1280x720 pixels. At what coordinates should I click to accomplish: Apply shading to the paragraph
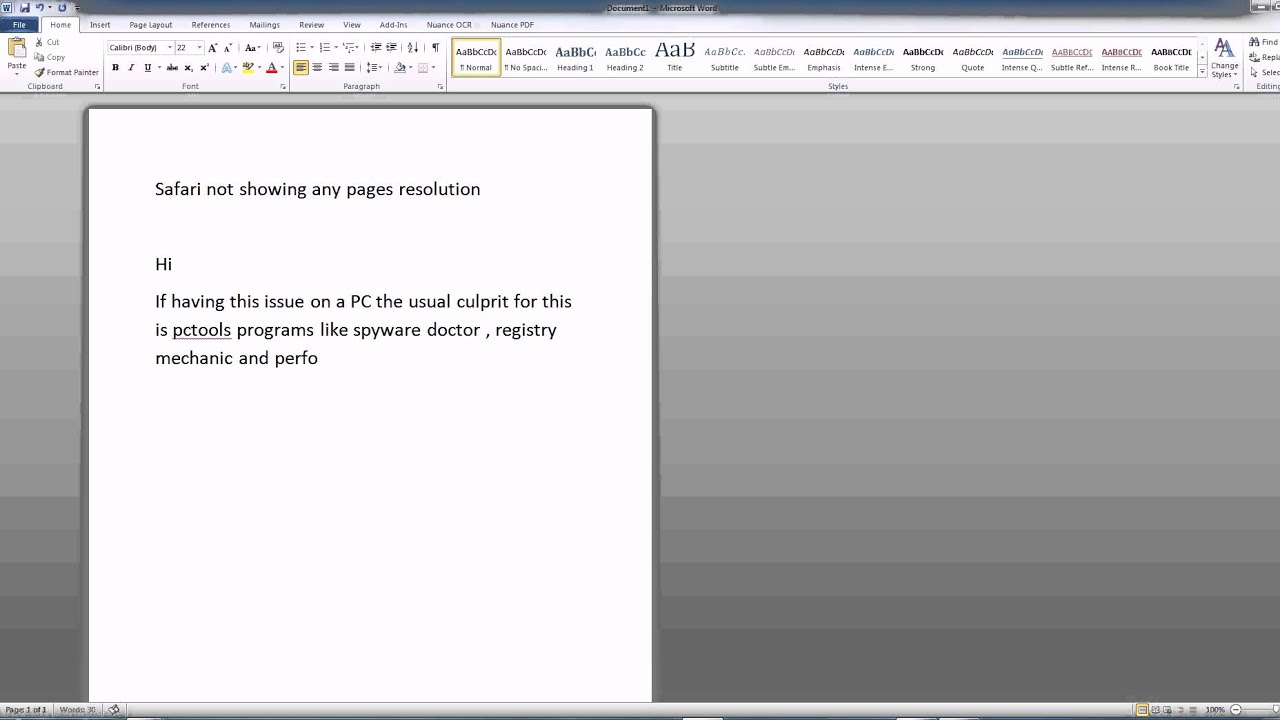(400, 68)
